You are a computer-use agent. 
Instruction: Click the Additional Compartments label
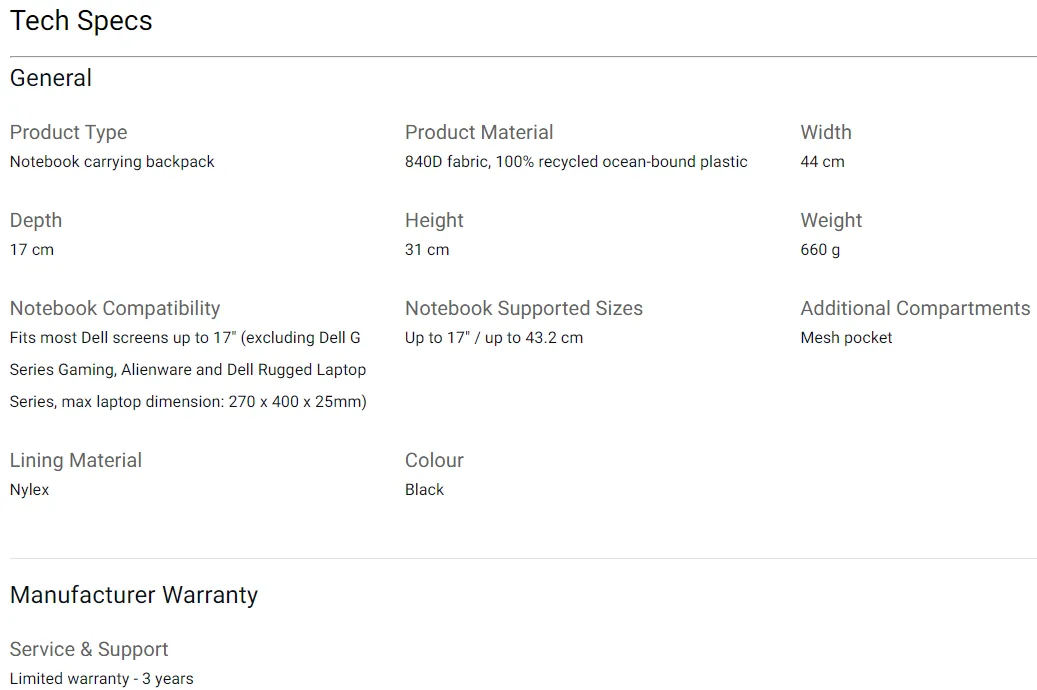[x=915, y=308]
